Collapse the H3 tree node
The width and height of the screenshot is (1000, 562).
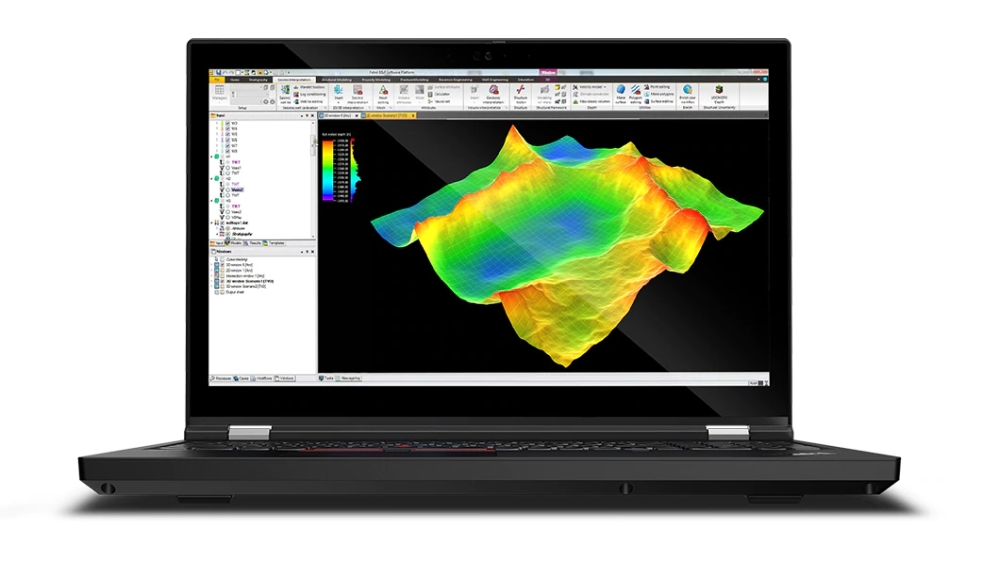(x=212, y=201)
